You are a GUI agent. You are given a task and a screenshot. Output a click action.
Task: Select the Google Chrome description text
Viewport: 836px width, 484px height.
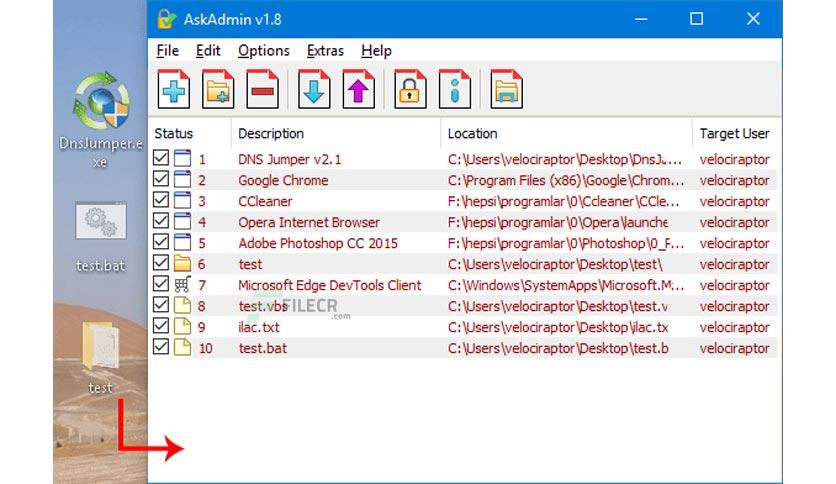coord(283,180)
